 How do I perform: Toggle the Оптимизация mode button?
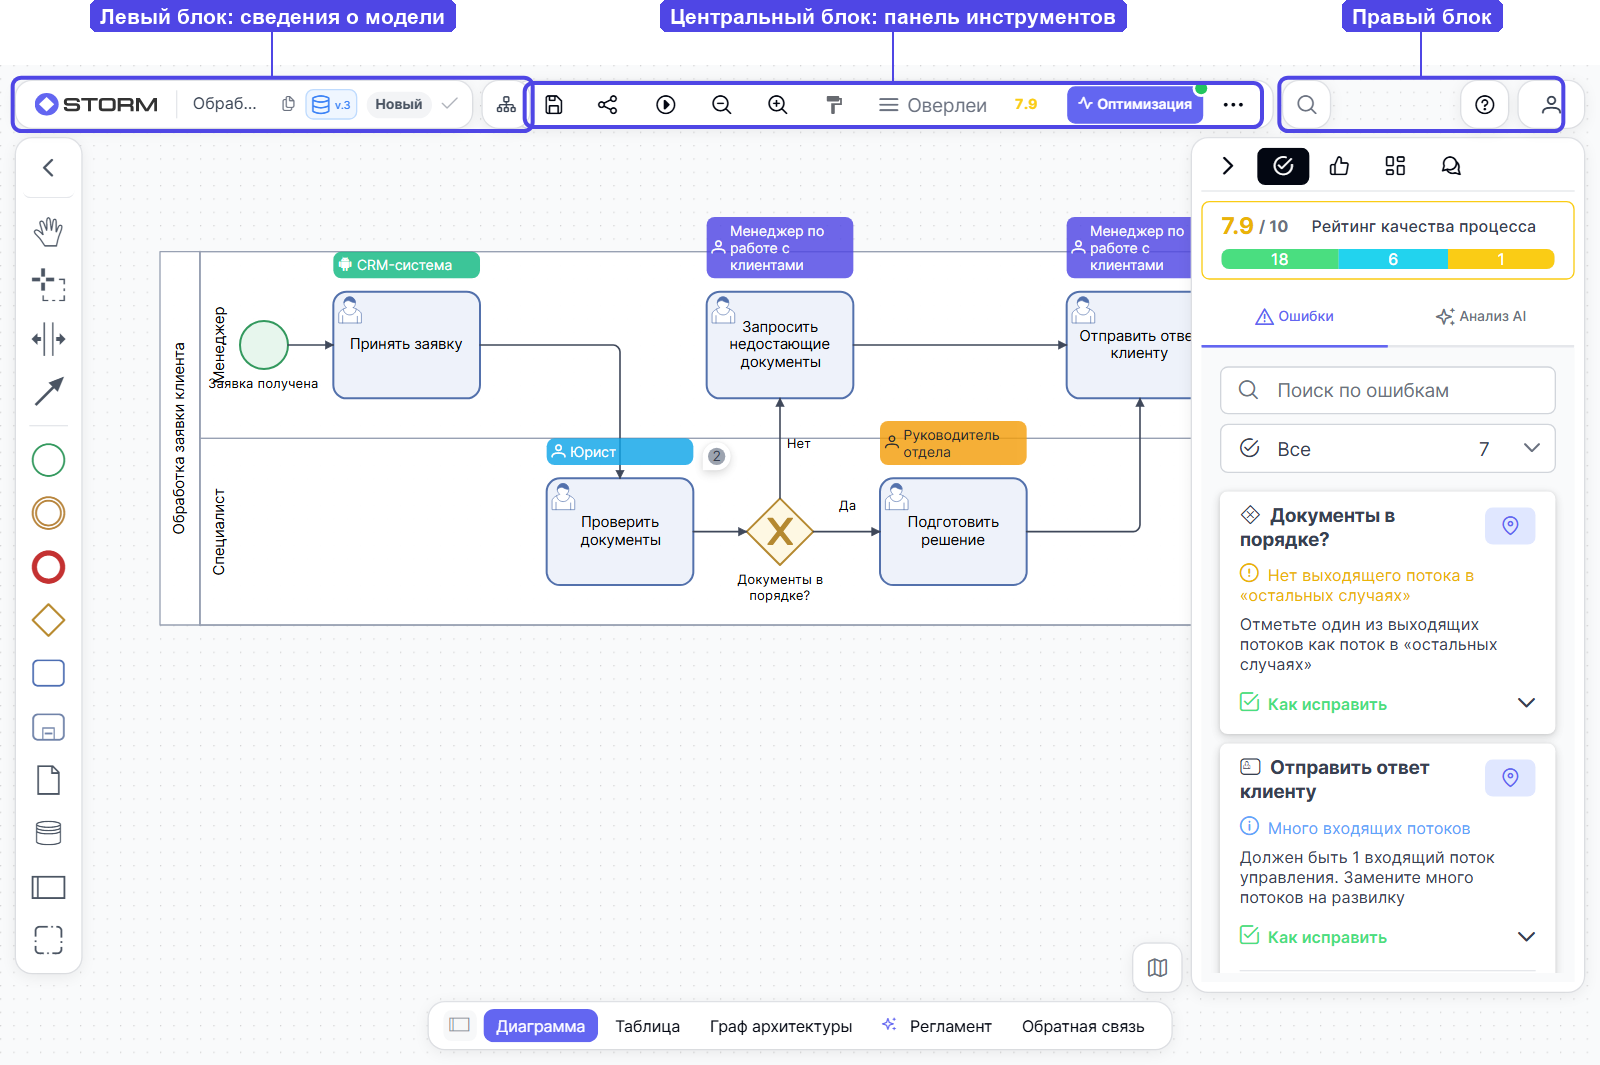pos(1135,104)
